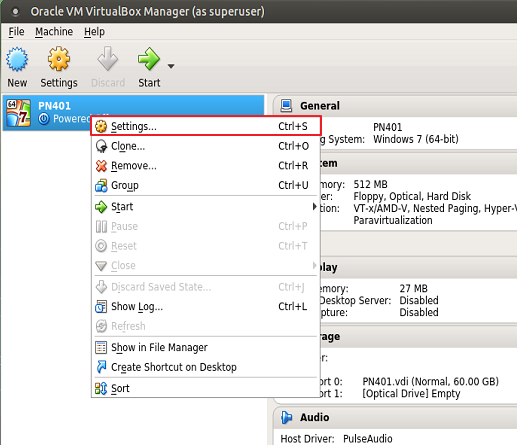Choose Show Log... in the context menu
The width and height of the screenshot is (517, 445).
coord(206,306)
